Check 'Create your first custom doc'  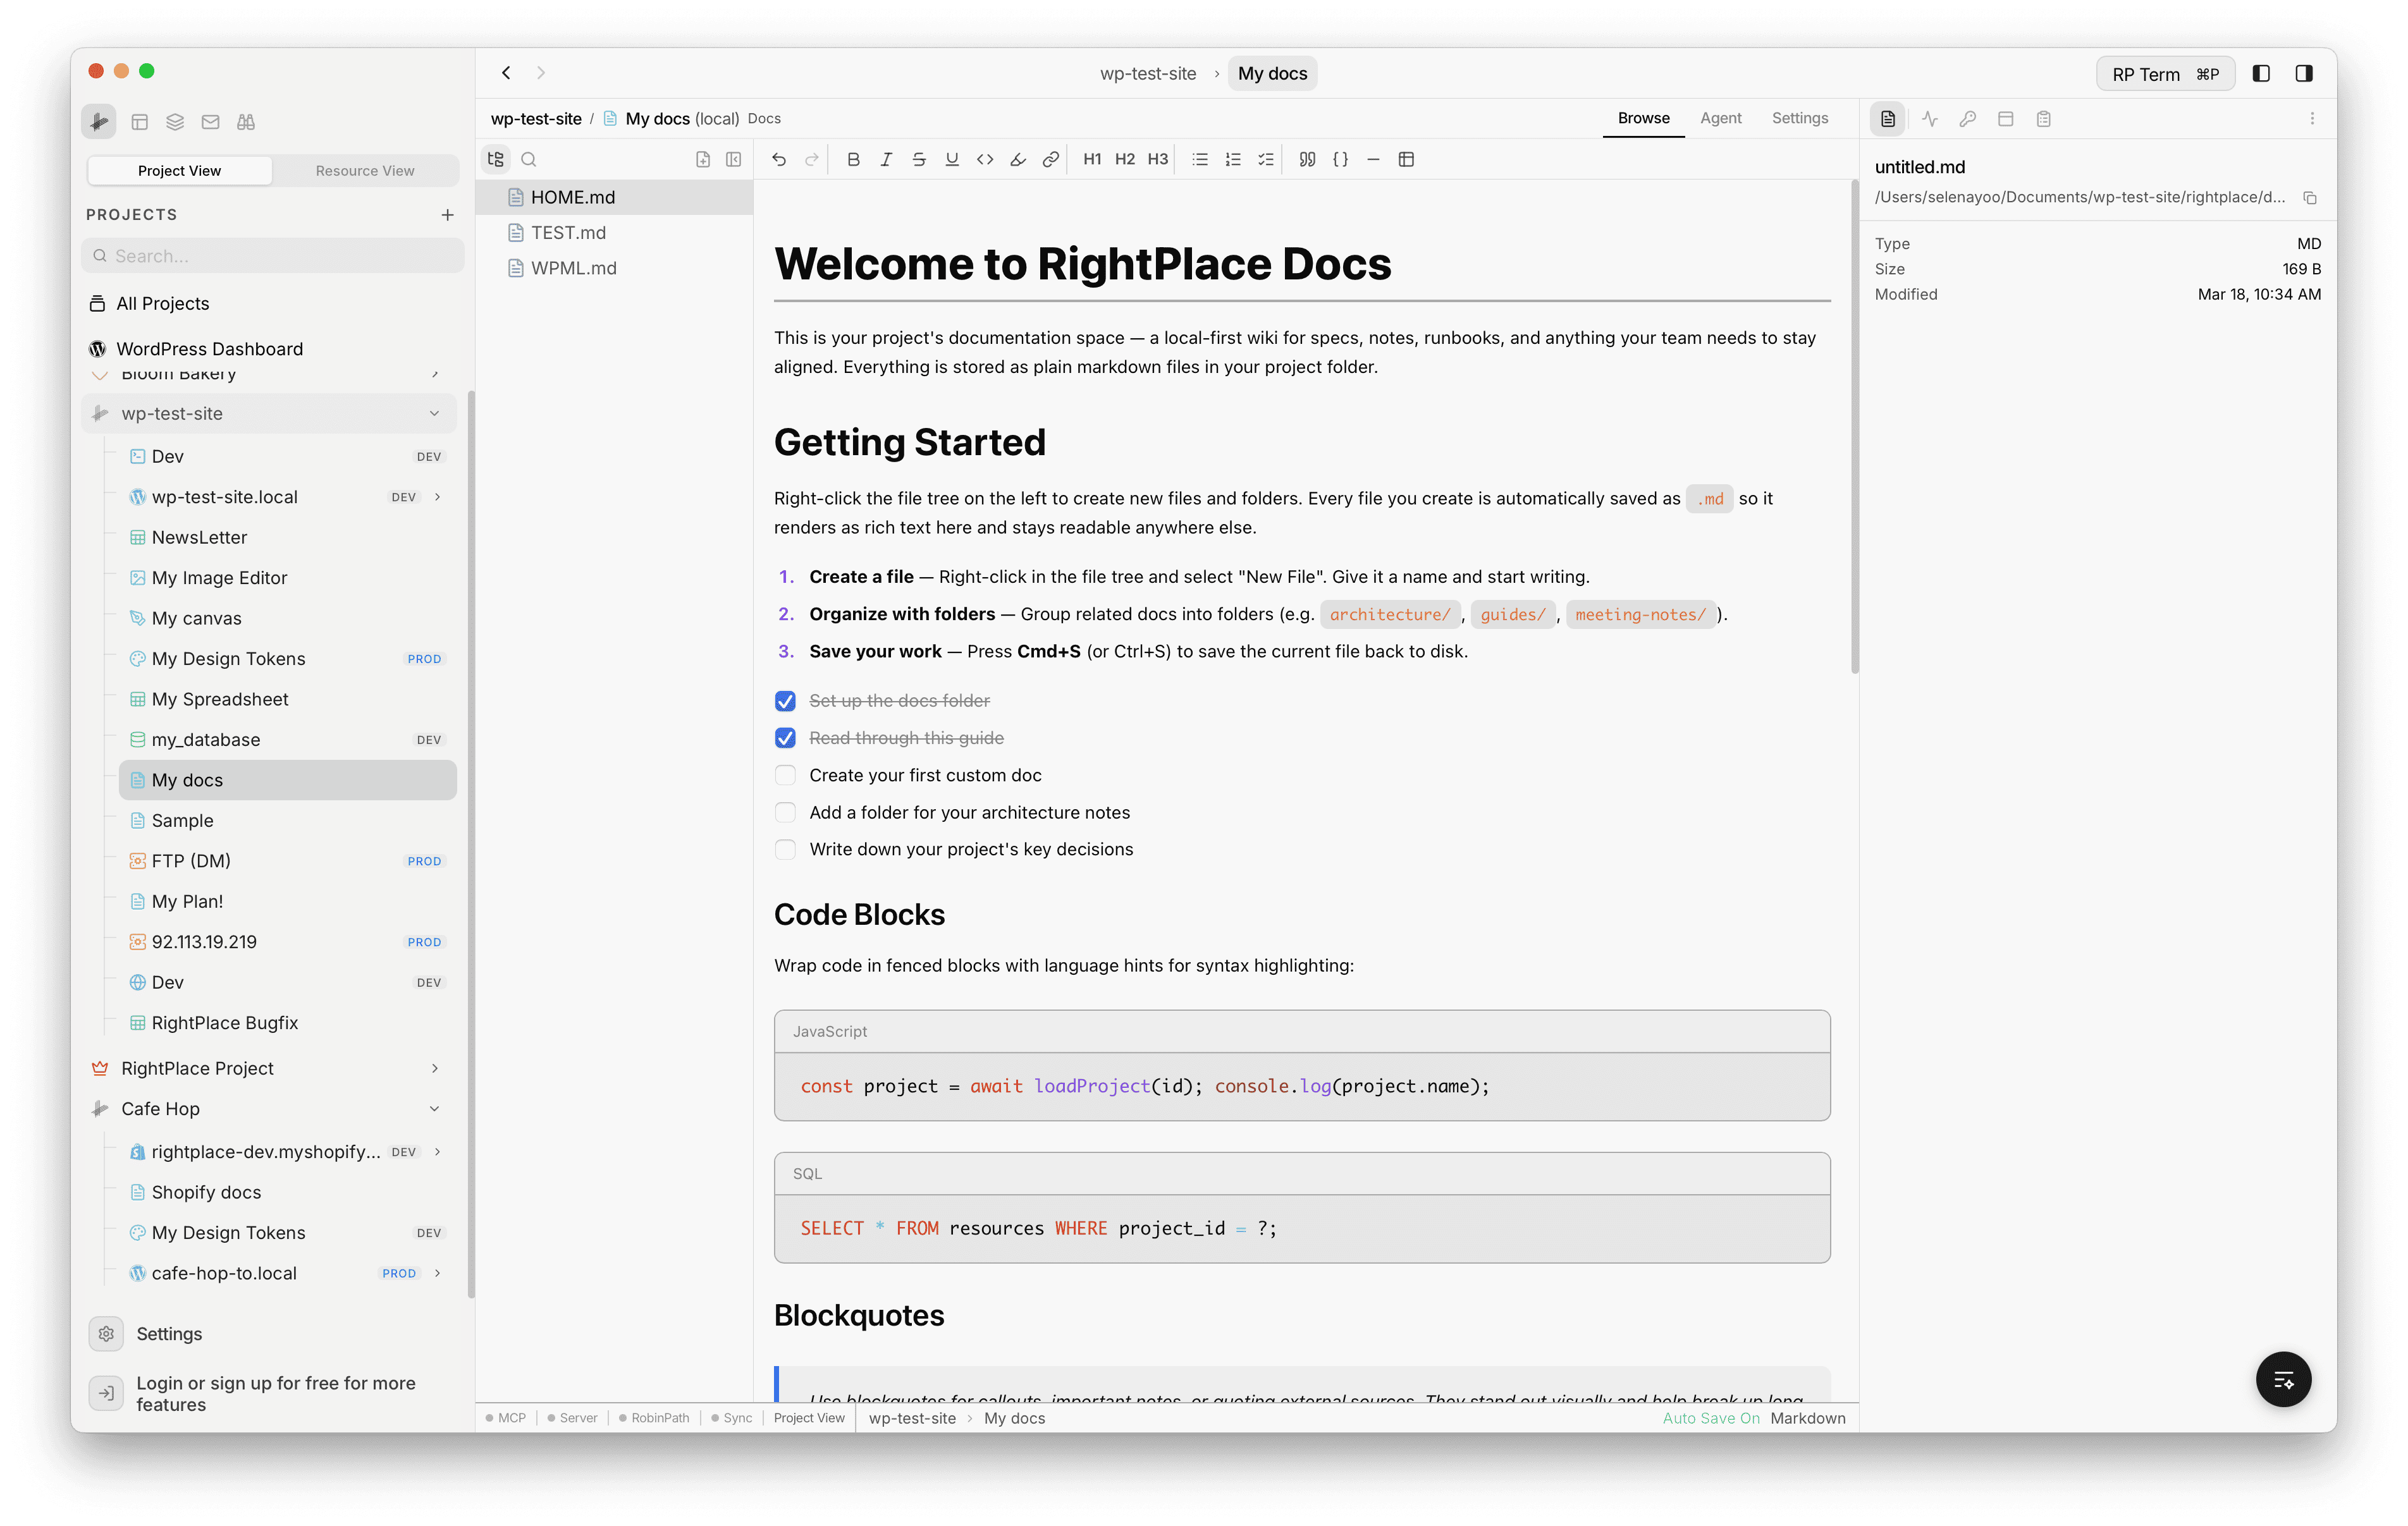[786, 775]
